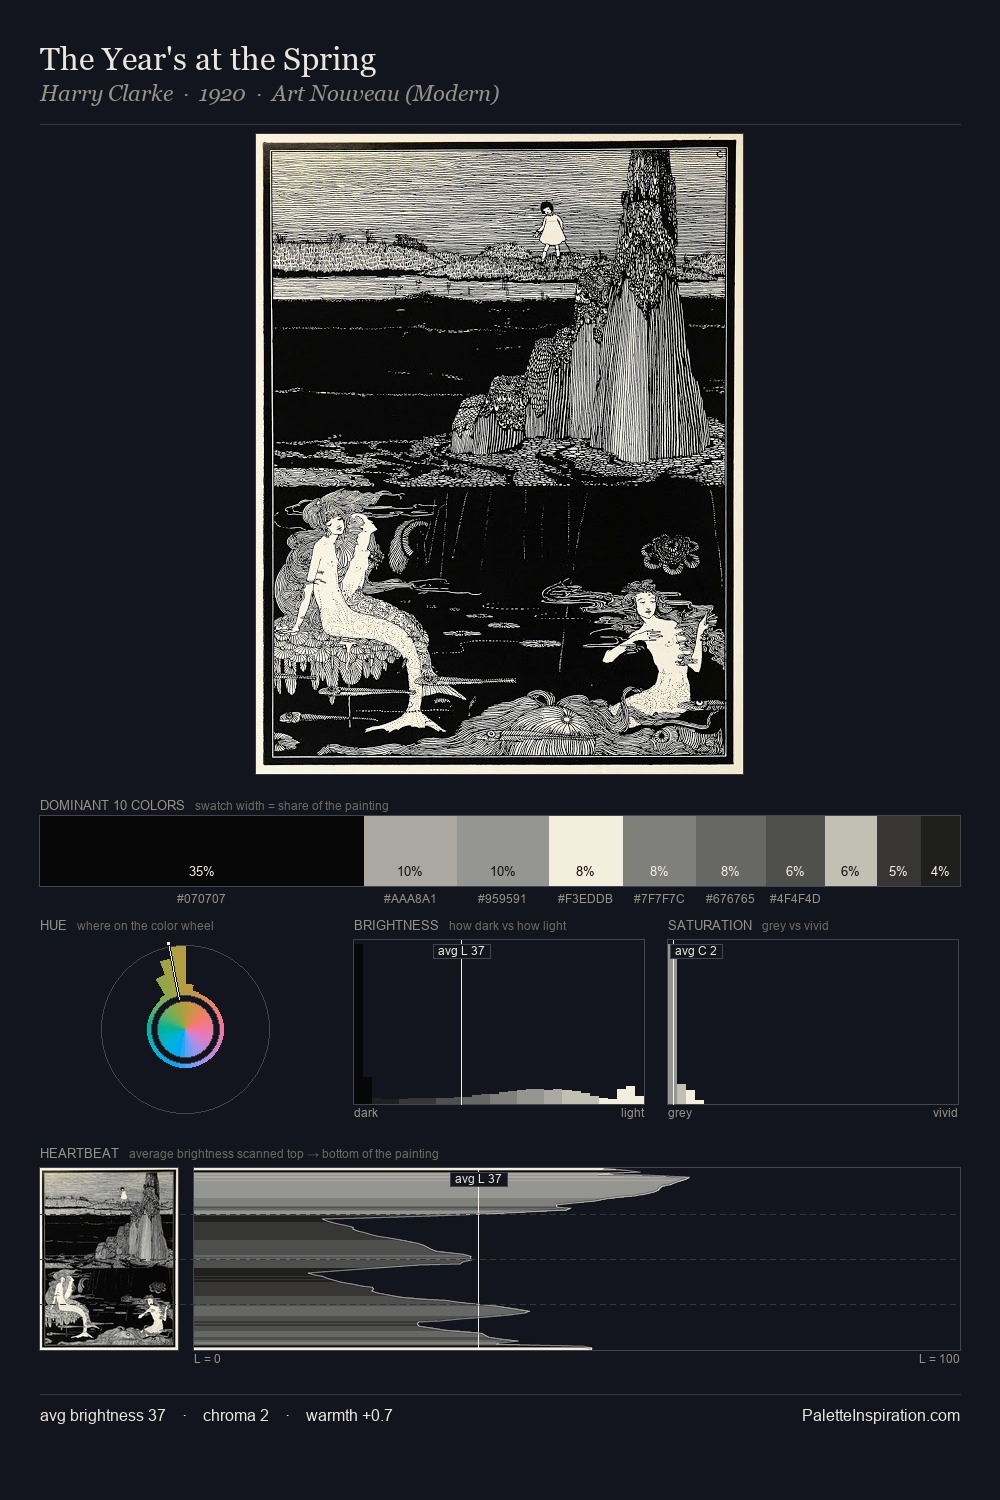Select the #AAA8A1 10% swatch
1000x1500 pixels.
tap(410, 851)
